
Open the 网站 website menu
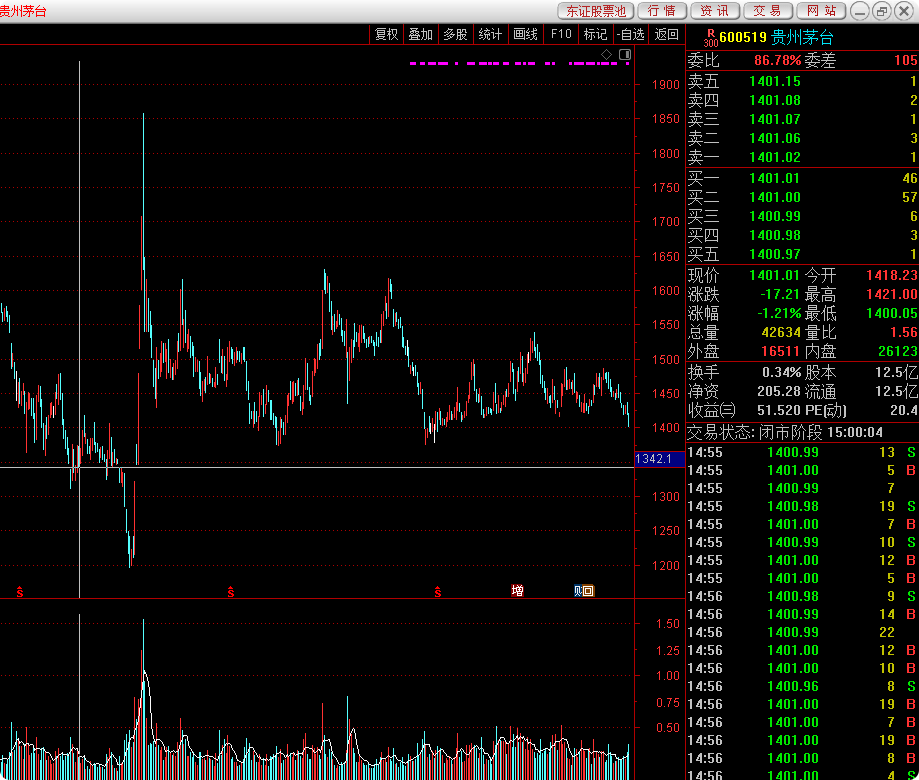pos(821,11)
